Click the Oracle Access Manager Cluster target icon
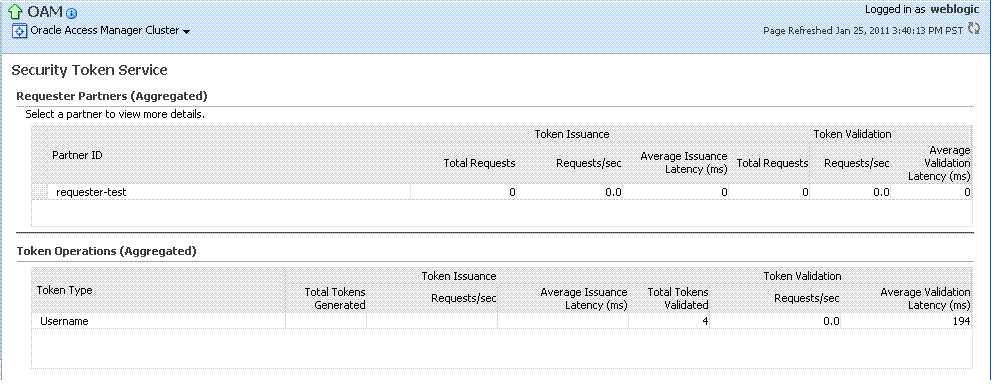This screenshot has width=996, height=386. point(20,31)
